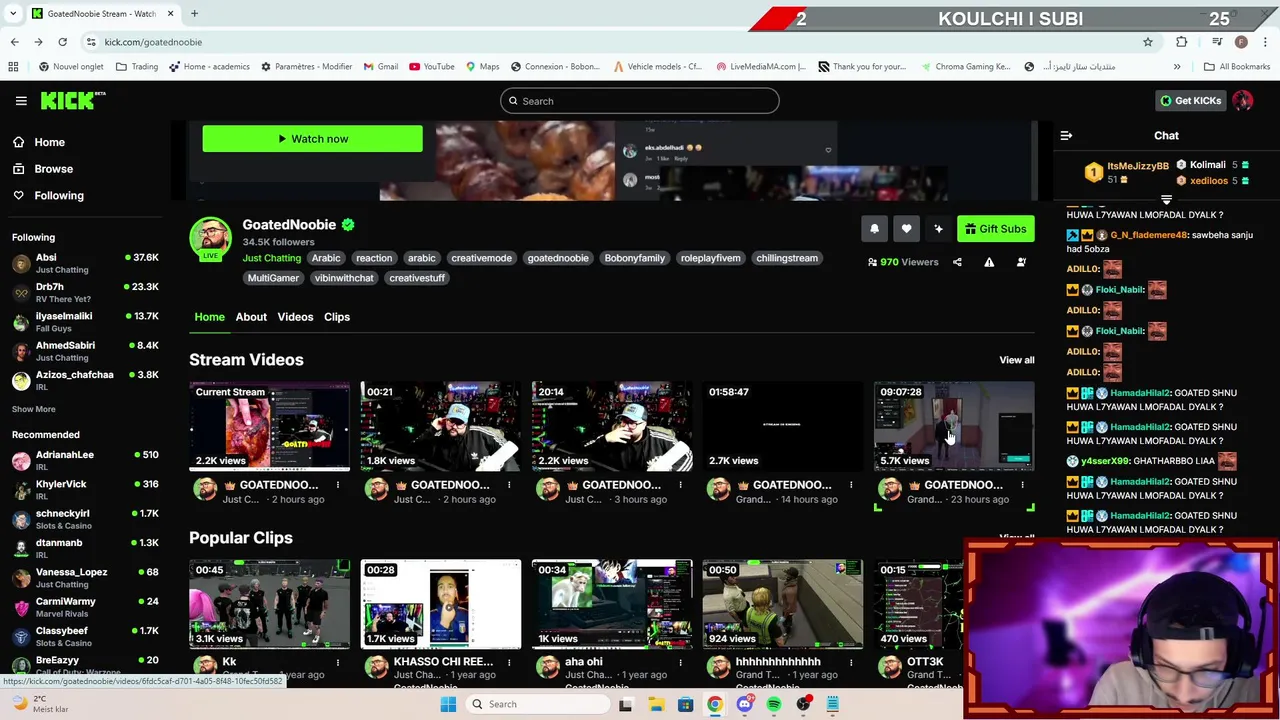Click the roleplayfivem tag
The width and height of the screenshot is (1280, 720).
point(711,258)
